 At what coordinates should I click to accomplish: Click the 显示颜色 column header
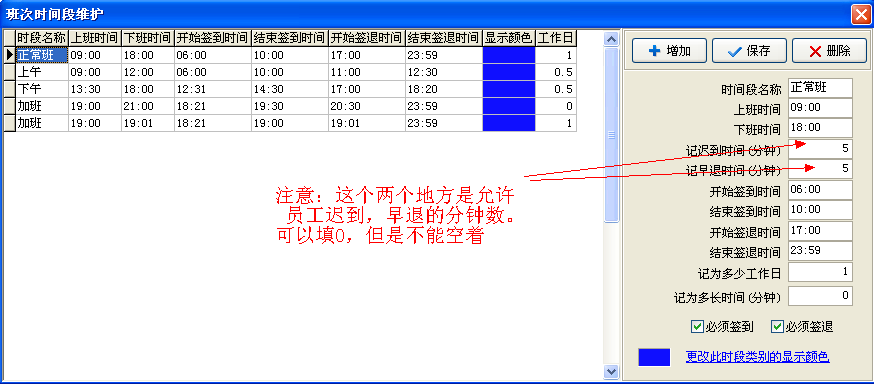[509, 38]
